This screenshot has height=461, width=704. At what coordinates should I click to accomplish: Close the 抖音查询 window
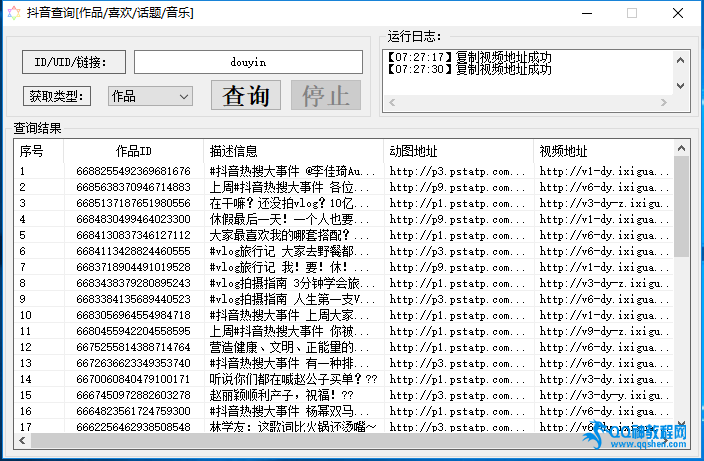click(x=678, y=13)
